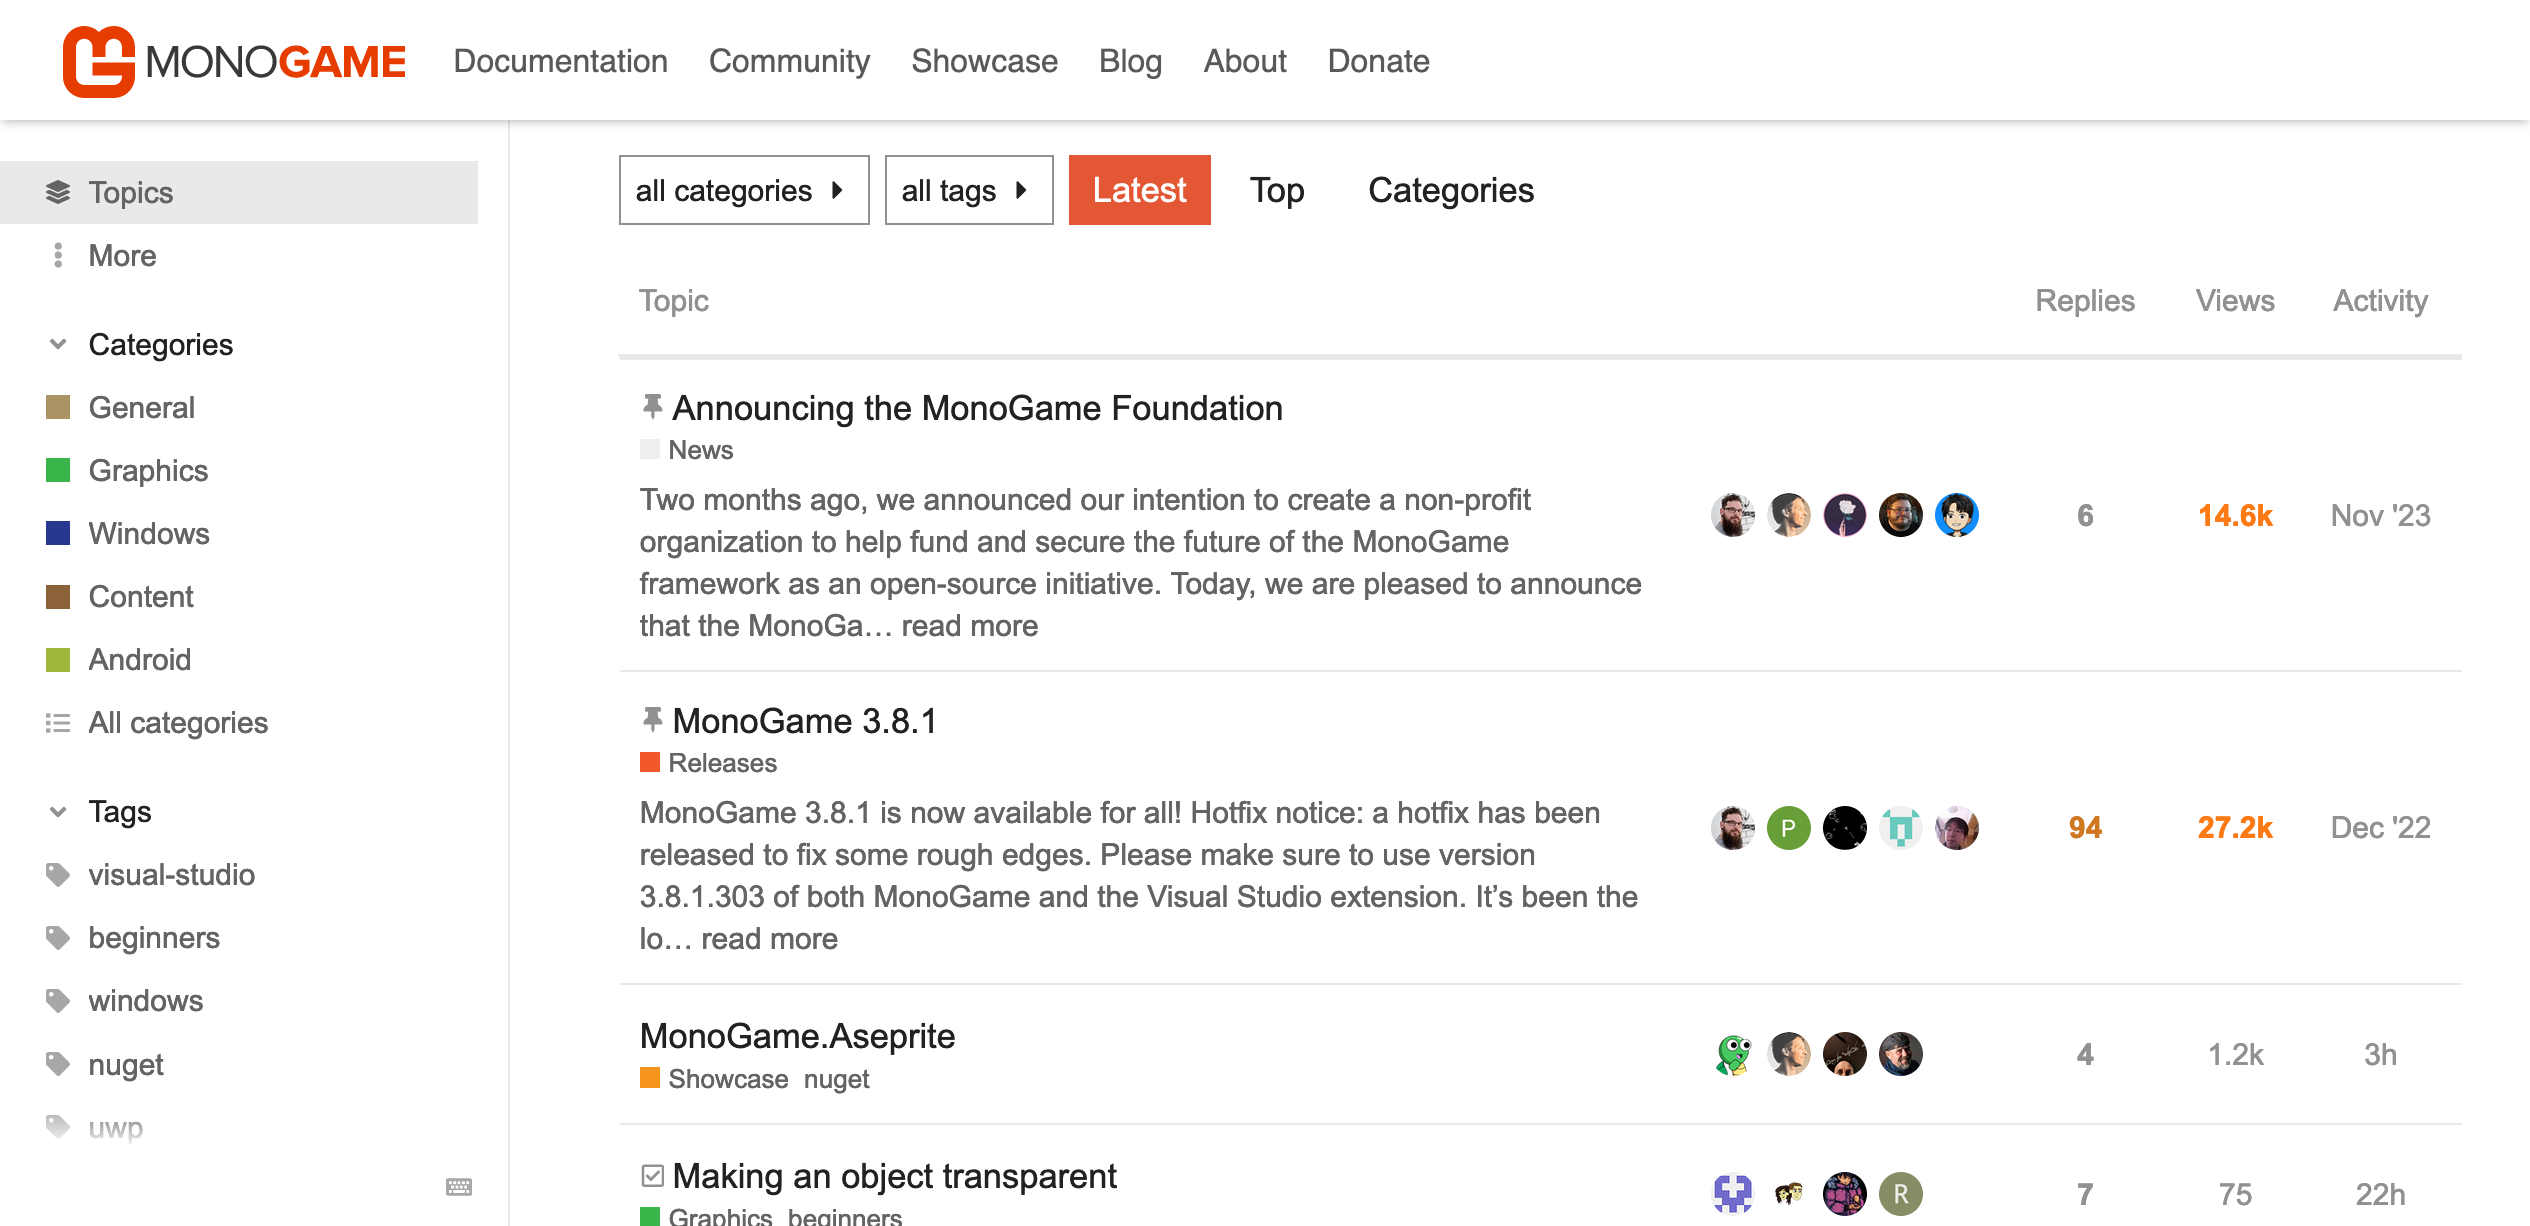
Task: Click the All categories list icon
Action: 58,723
